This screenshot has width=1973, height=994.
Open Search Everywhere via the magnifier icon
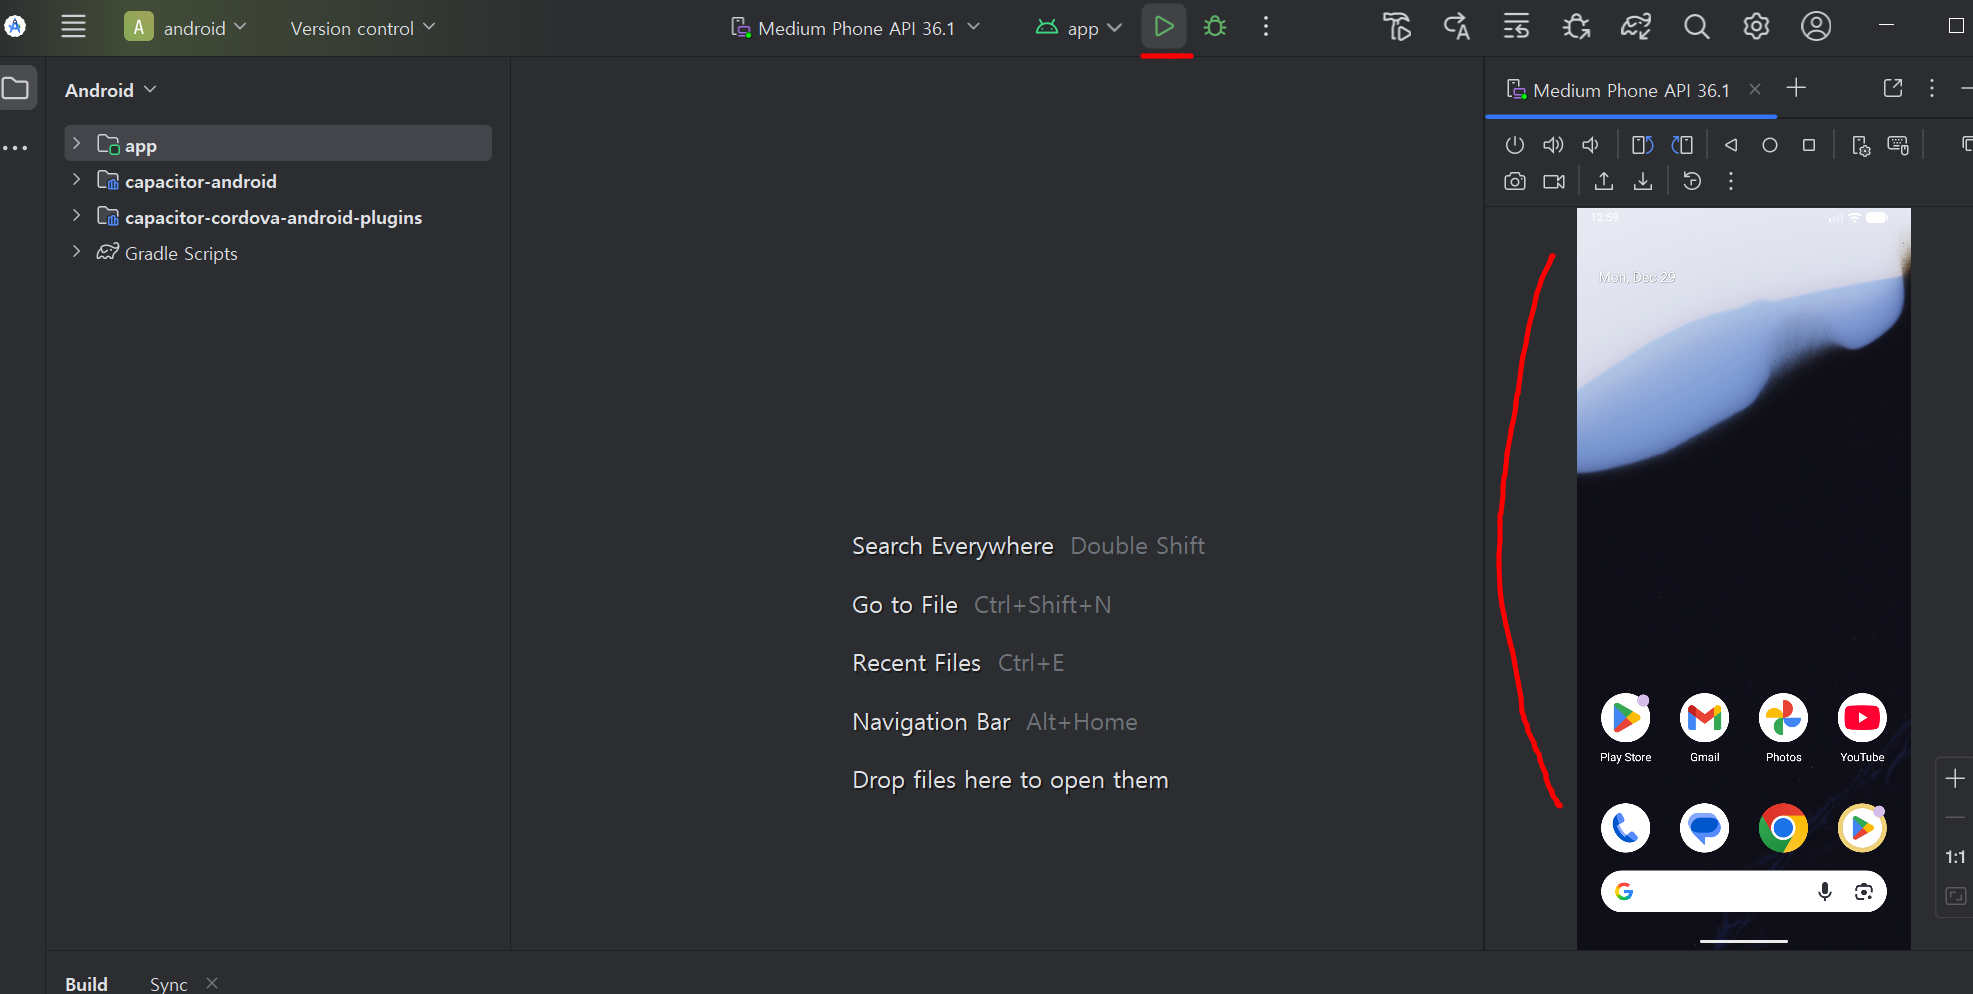pos(1696,27)
